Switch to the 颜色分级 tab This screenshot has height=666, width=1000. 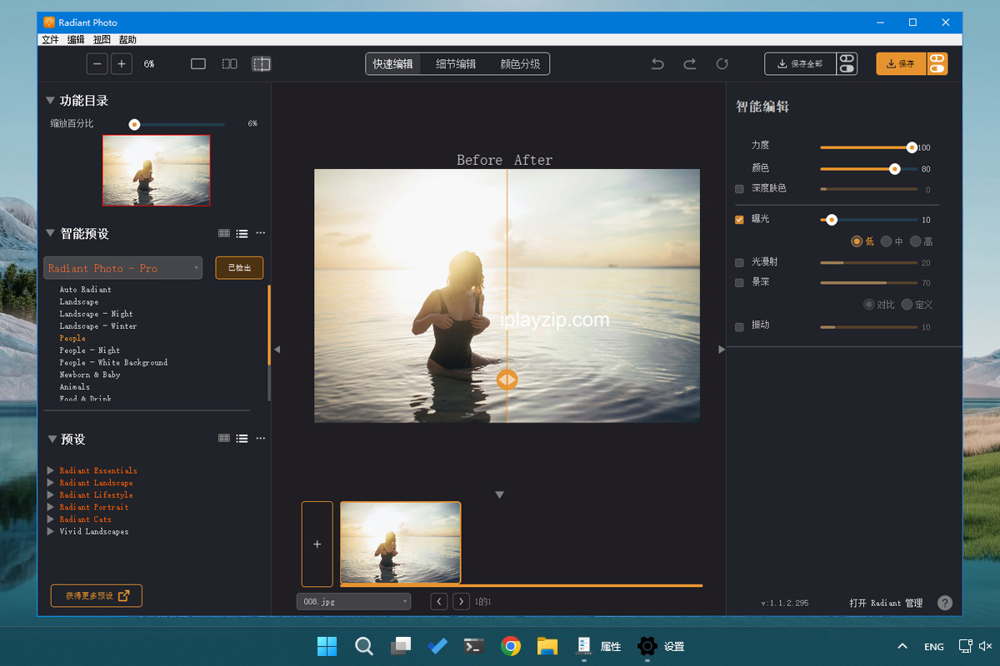520,64
